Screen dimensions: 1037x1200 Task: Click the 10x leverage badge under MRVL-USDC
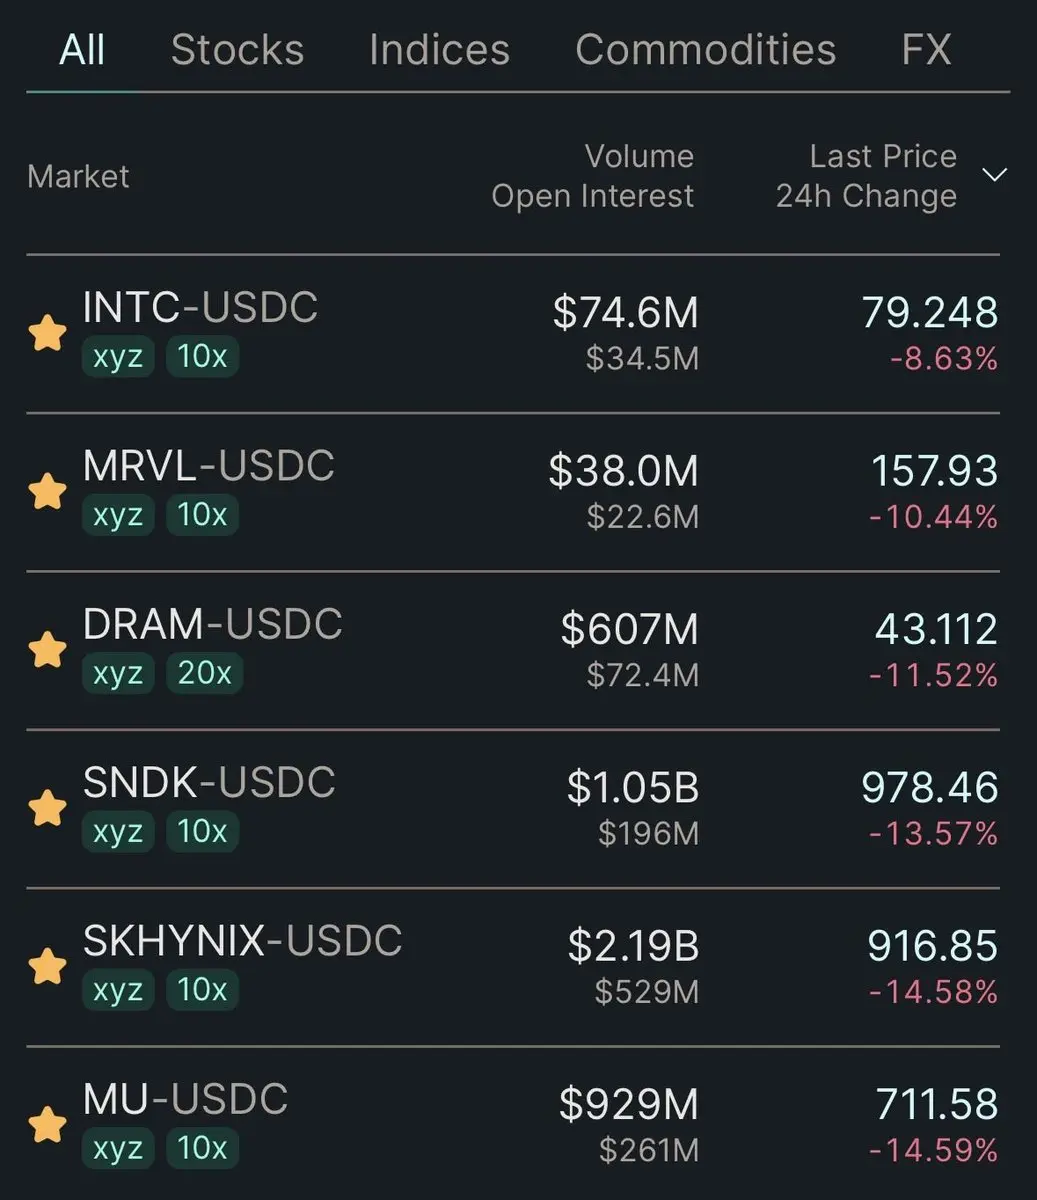coord(202,515)
